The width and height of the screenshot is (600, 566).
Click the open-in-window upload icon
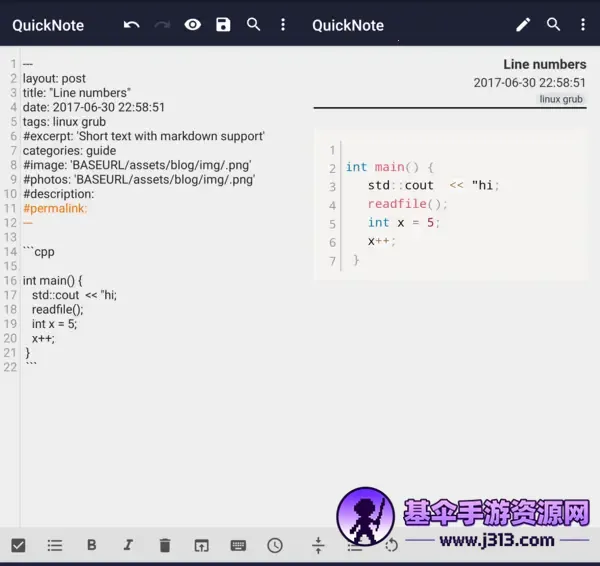pos(201,545)
